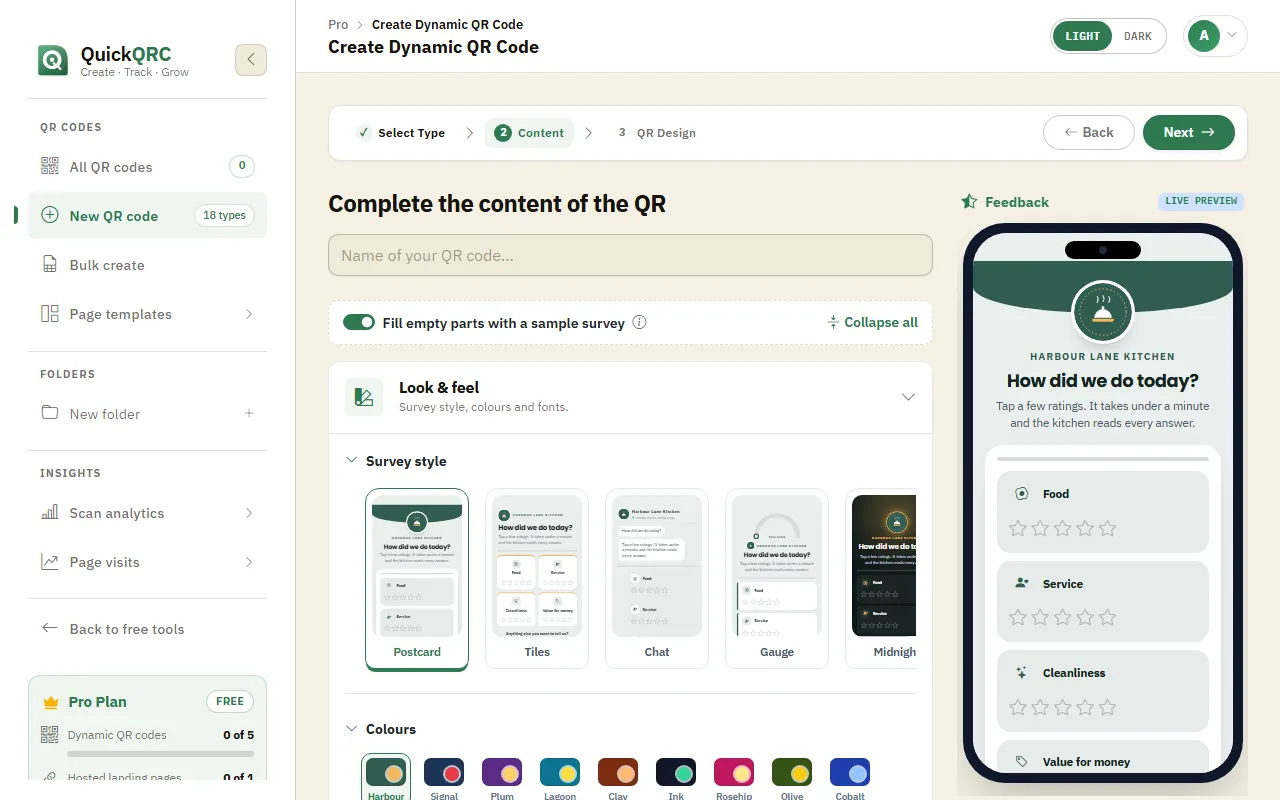The width and height of the screenshot is (1280, 800).
Task: Open the account avatar dropdown
Action: click(x=1215, y=36)
